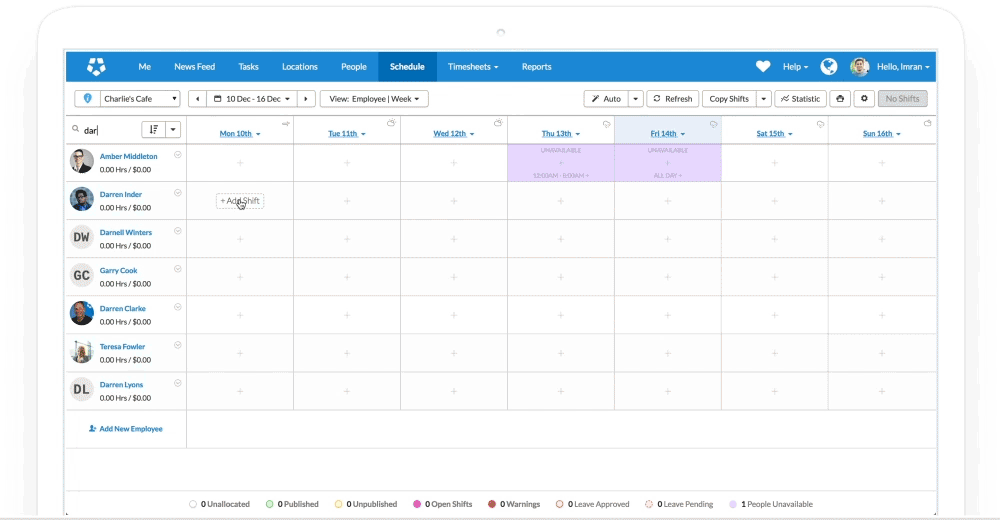Screen dimensions: 1000x520
Task: Open the View: Employee | Week dropdown
Action: point(374,99)
